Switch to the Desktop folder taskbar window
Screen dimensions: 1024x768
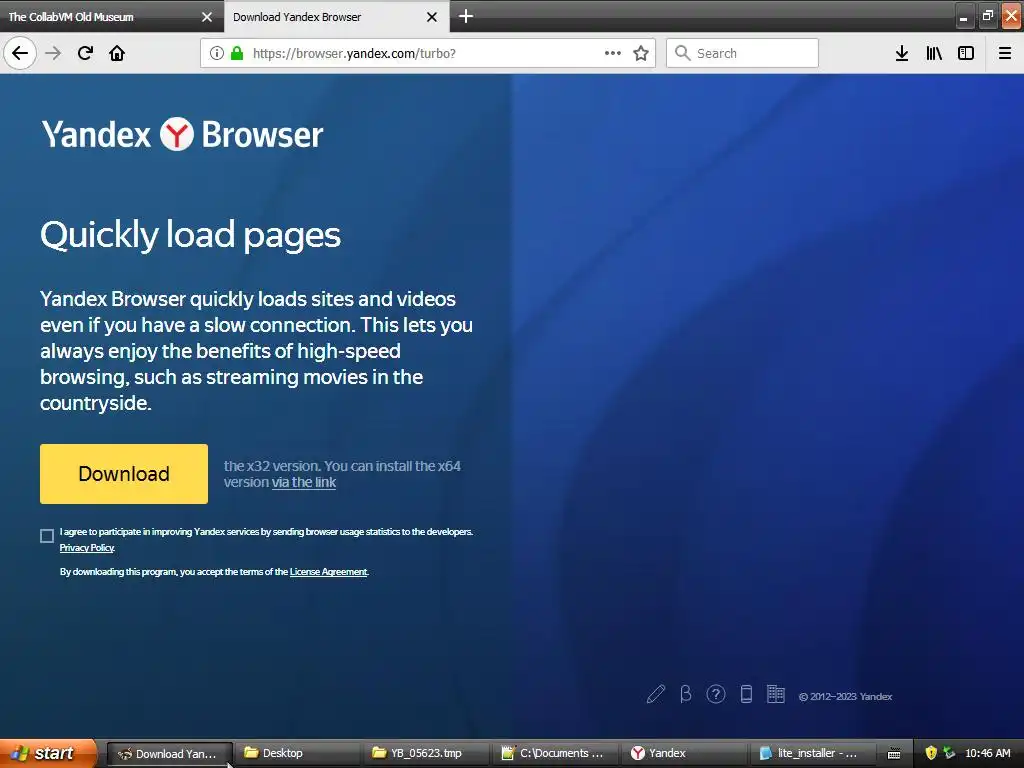click(296, 753)
